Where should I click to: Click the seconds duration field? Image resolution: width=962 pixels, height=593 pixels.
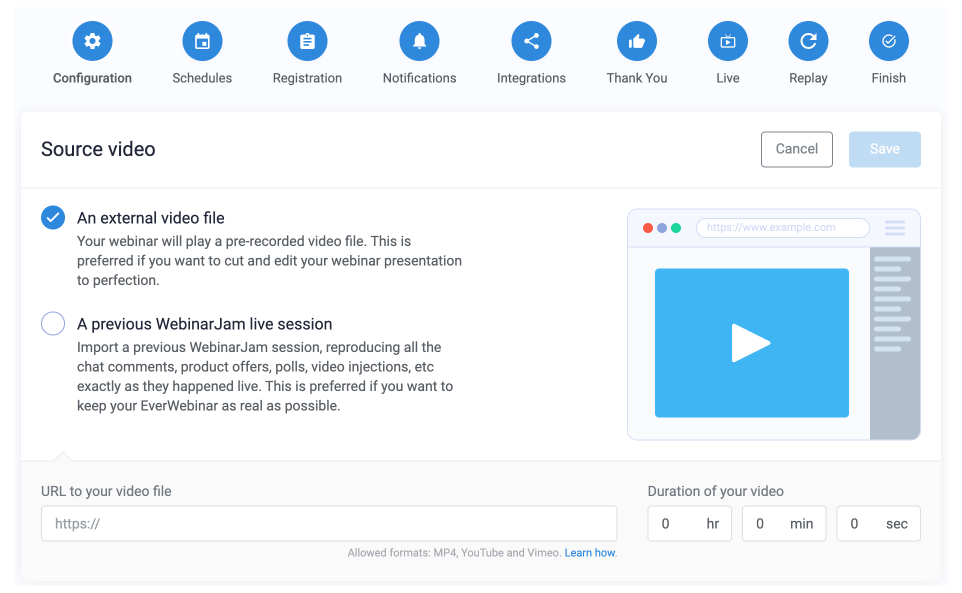[x=878, y=523]
